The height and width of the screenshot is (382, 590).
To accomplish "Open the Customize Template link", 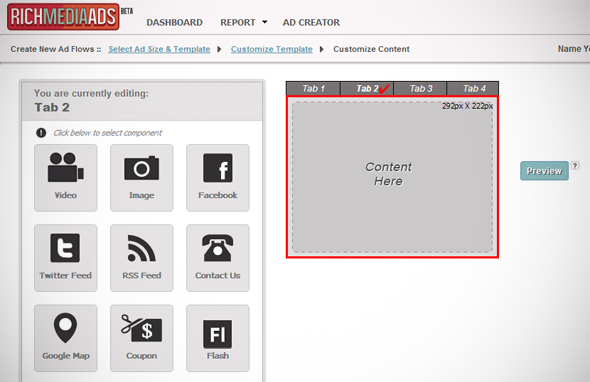I will click(272, 49).
